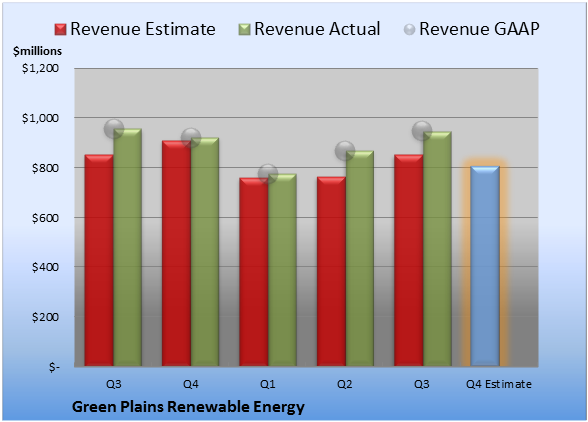588x422 pixels.
Task: Click the green actual bar above Q1
Action: coord(282,270)
